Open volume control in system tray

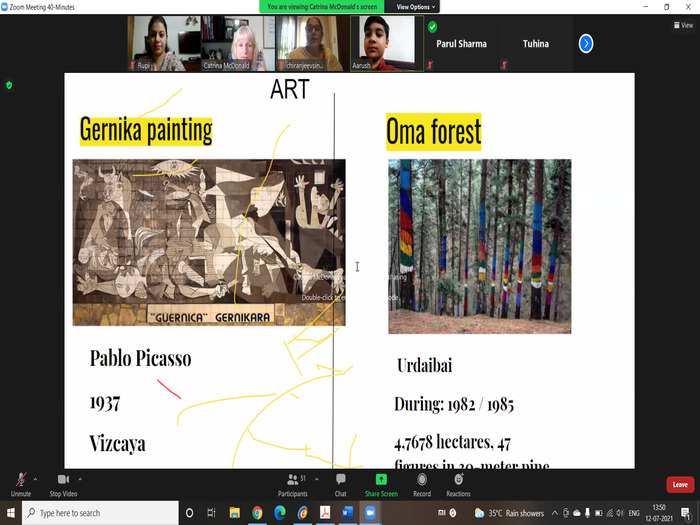pos(620,513)
